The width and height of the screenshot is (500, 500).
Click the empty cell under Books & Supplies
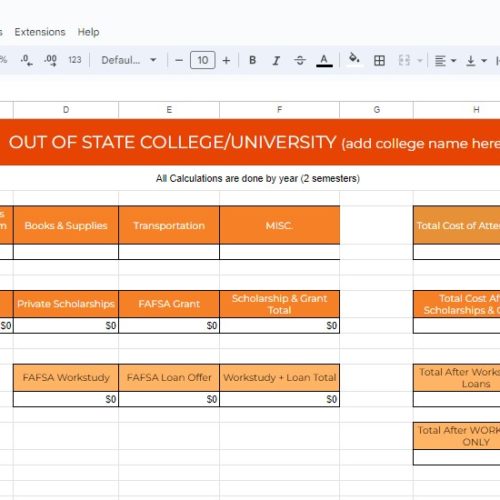tap(66, 252)
